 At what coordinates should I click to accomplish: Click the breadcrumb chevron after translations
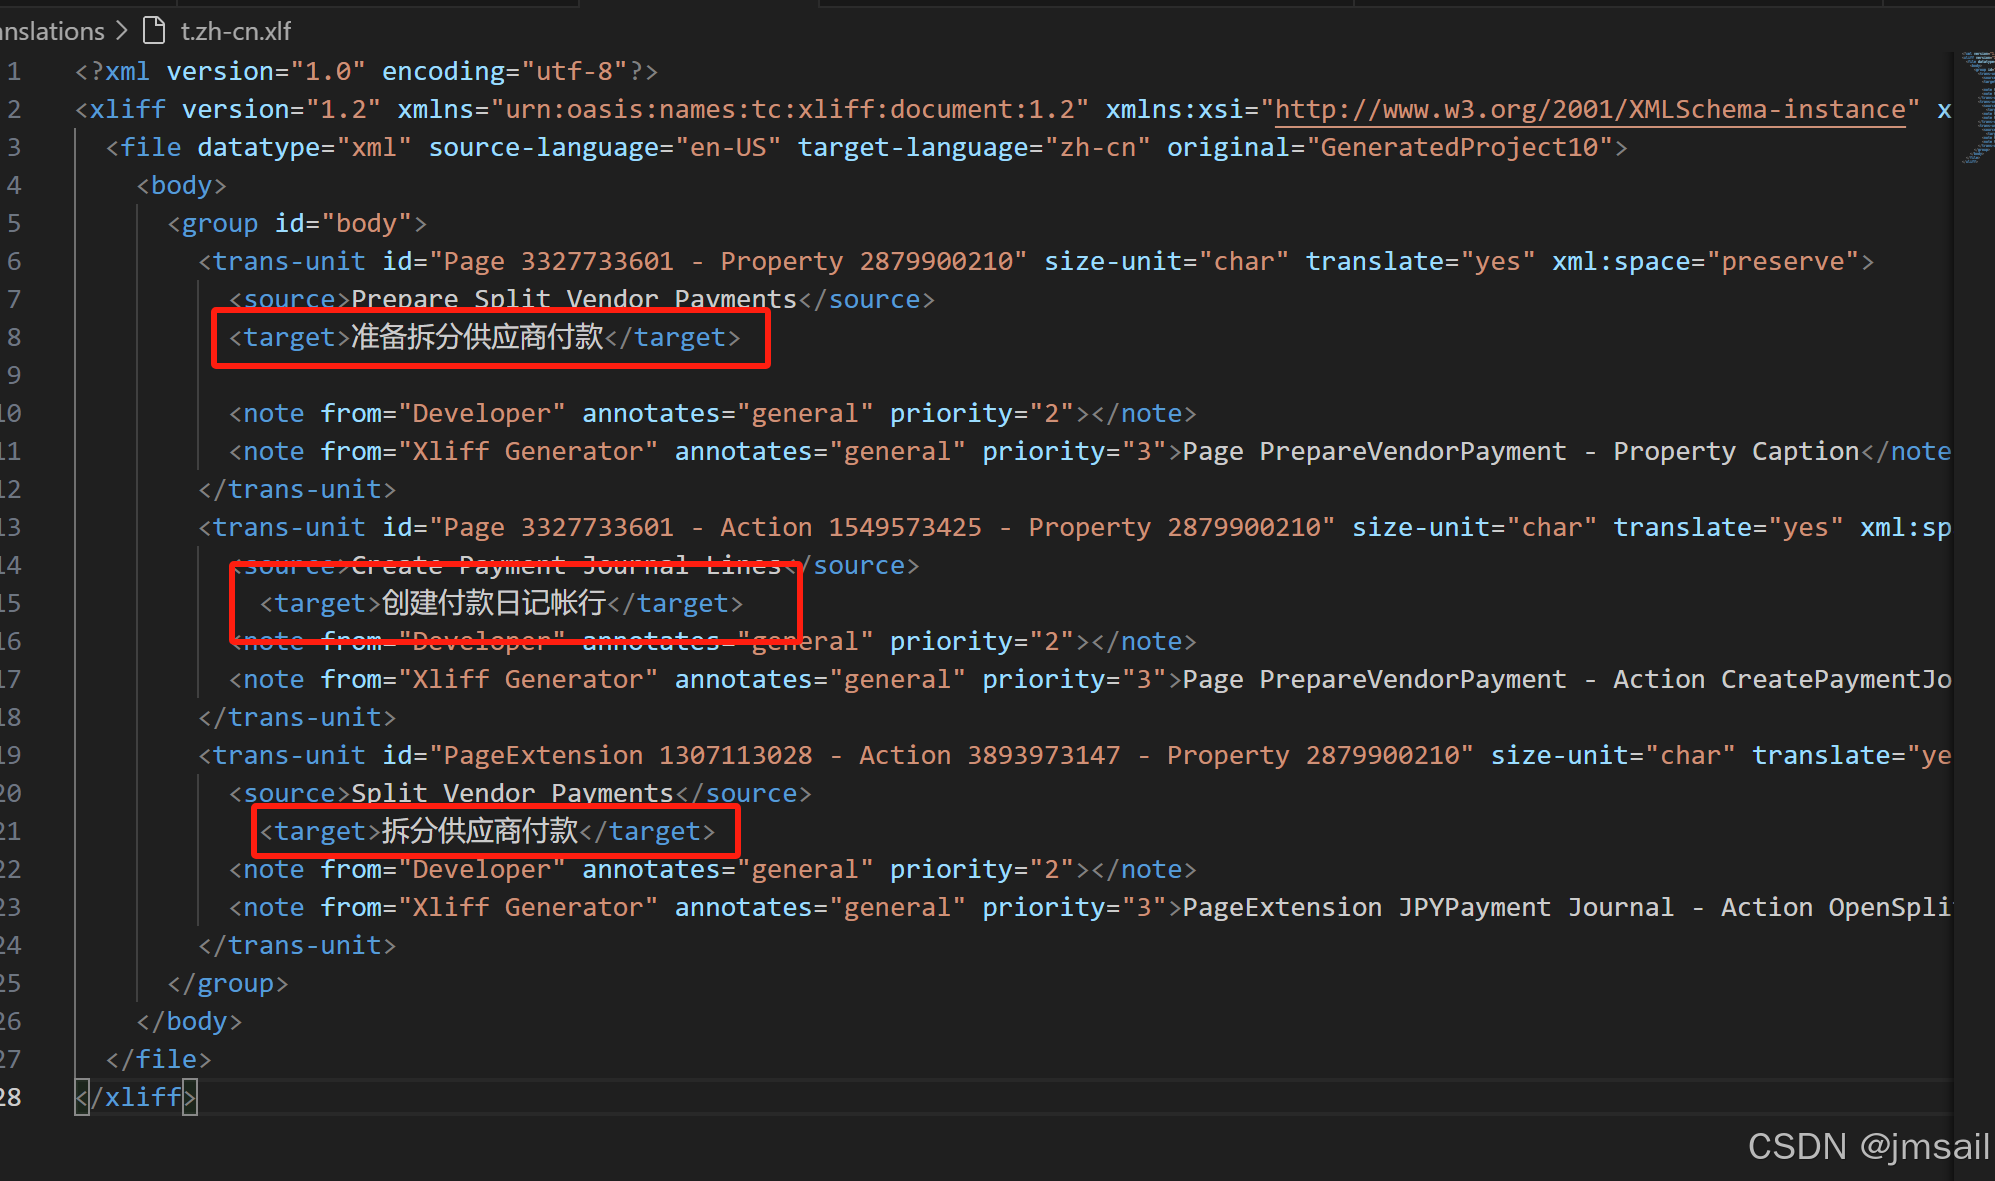click(122, 31)
